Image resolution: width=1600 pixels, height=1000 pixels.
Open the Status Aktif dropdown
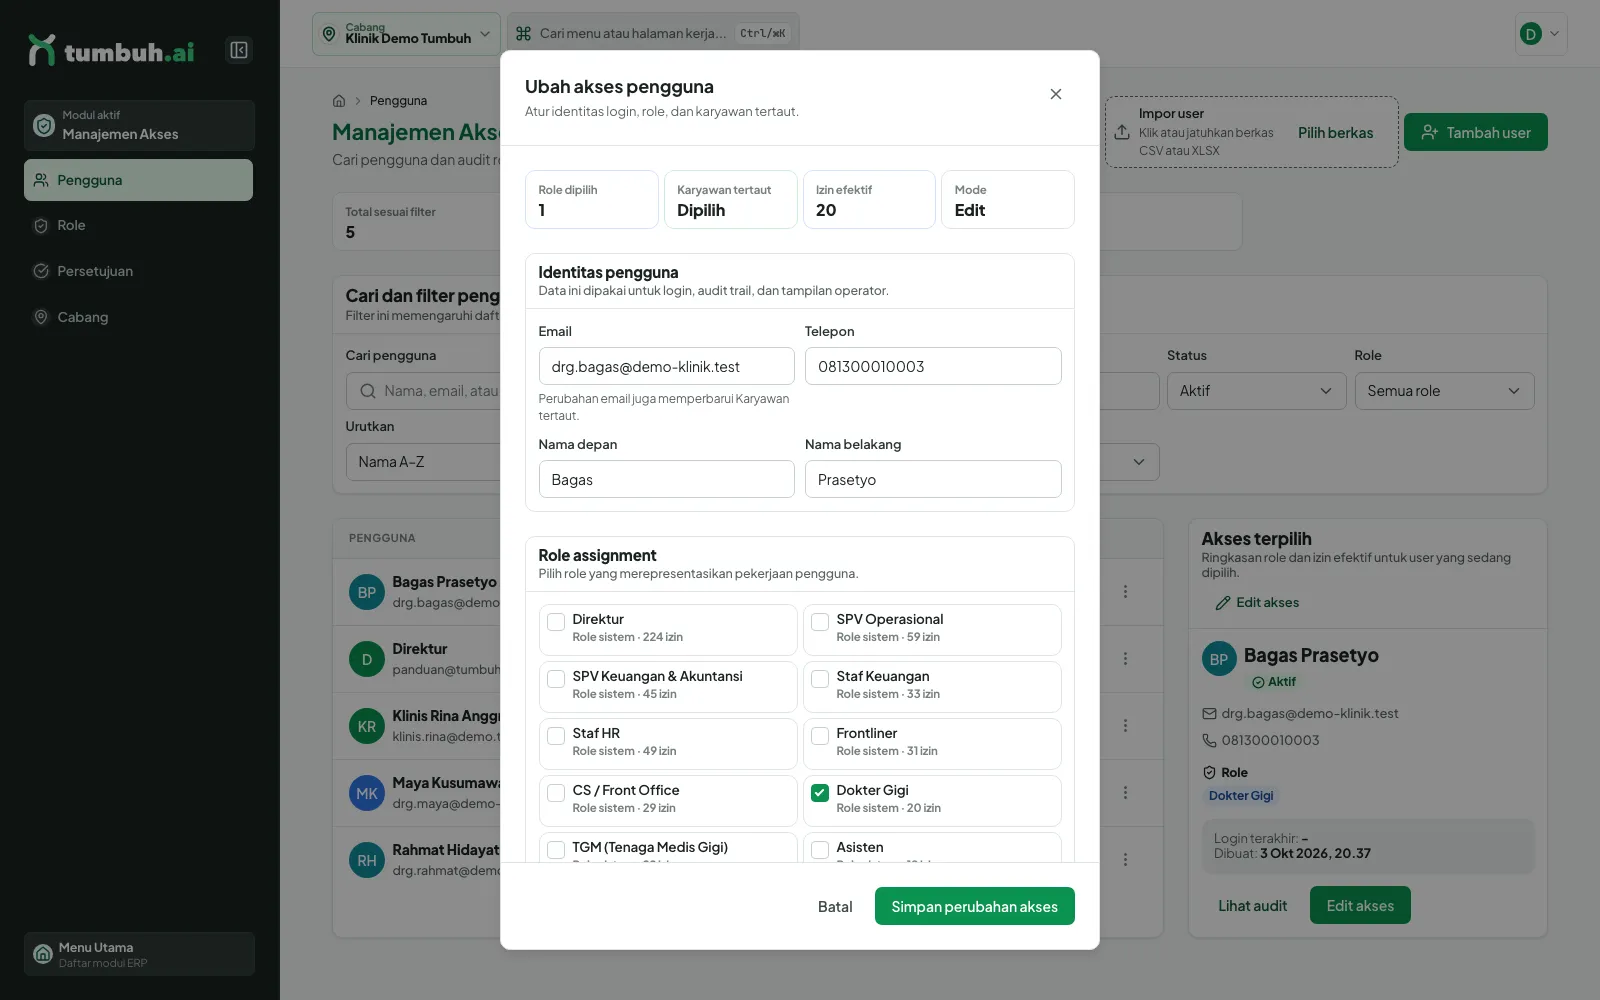pyautogui.click(x=1256, y=391)
